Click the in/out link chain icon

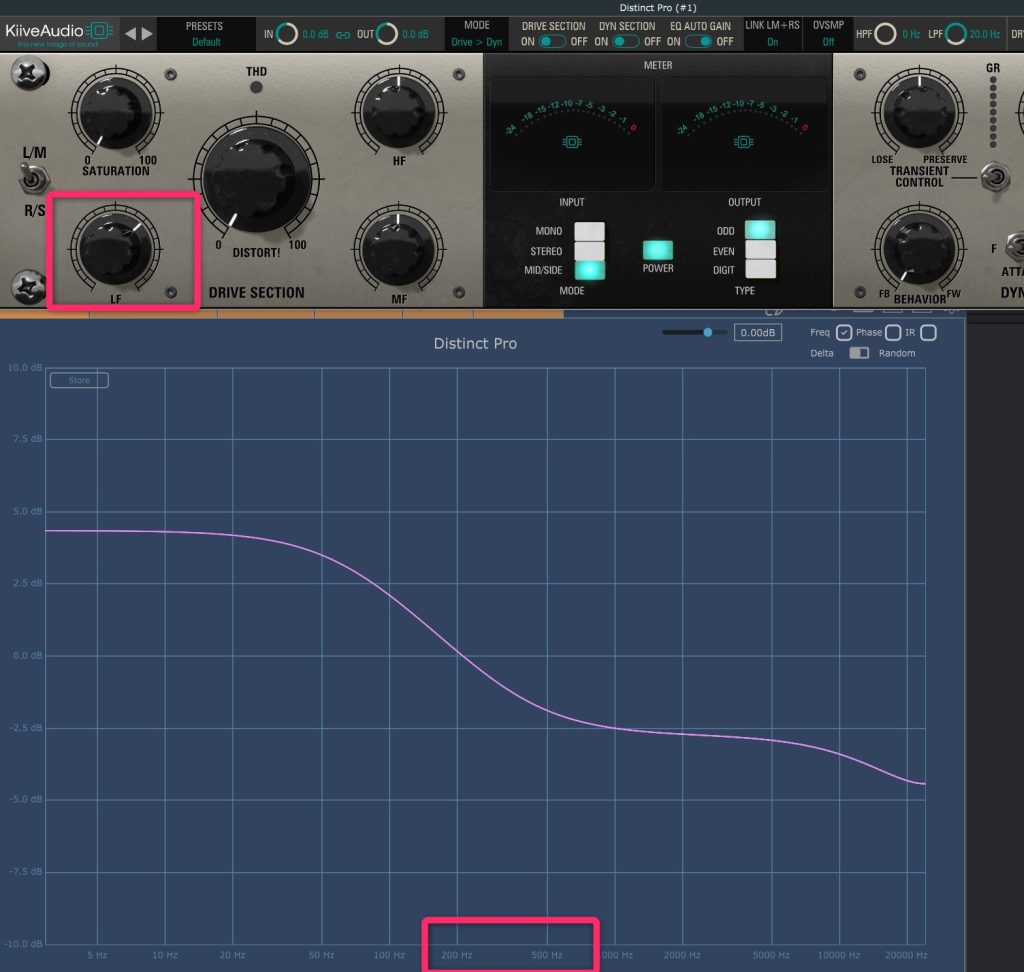(x=343, y=35)
